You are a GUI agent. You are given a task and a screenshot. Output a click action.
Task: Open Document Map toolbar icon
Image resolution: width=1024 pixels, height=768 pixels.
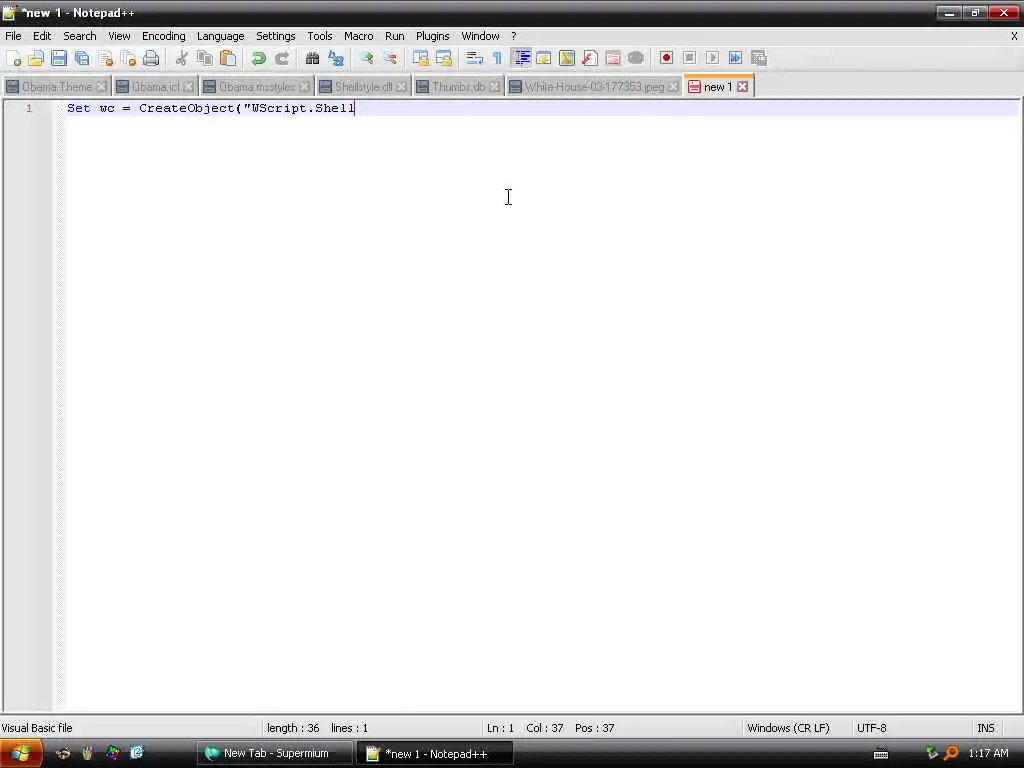[x=567, y=58]
